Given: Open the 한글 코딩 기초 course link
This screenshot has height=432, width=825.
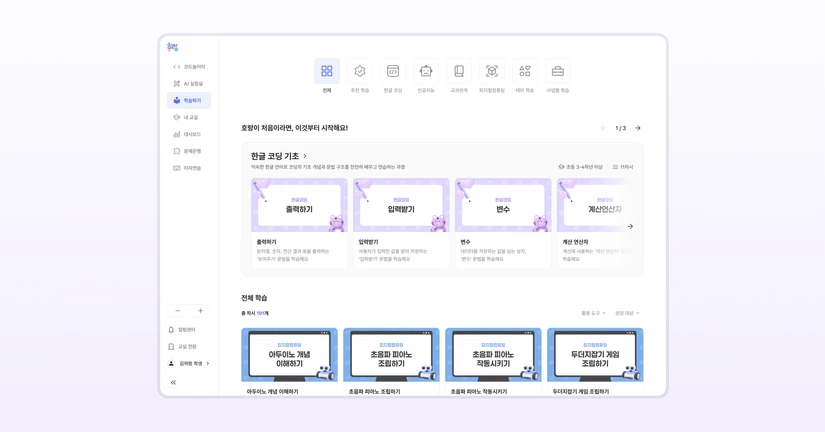Looking at the screenshot, I should [x=279, y=156].
